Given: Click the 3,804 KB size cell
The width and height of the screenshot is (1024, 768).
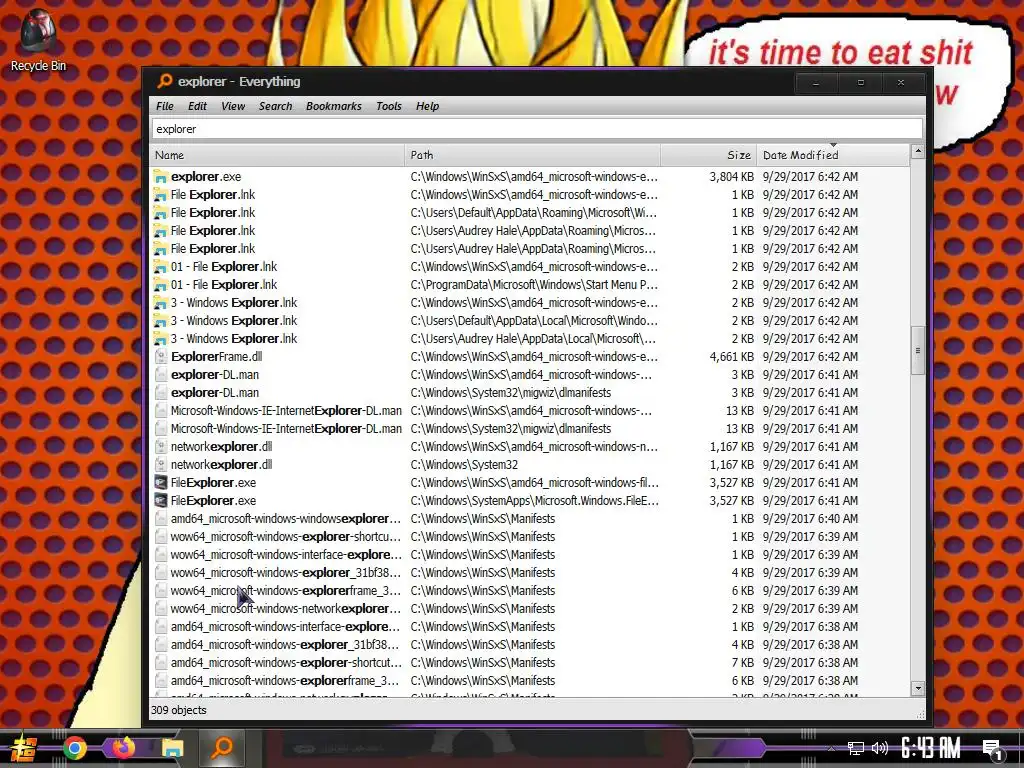Looking at the screenshot, I should coord(731,176).
